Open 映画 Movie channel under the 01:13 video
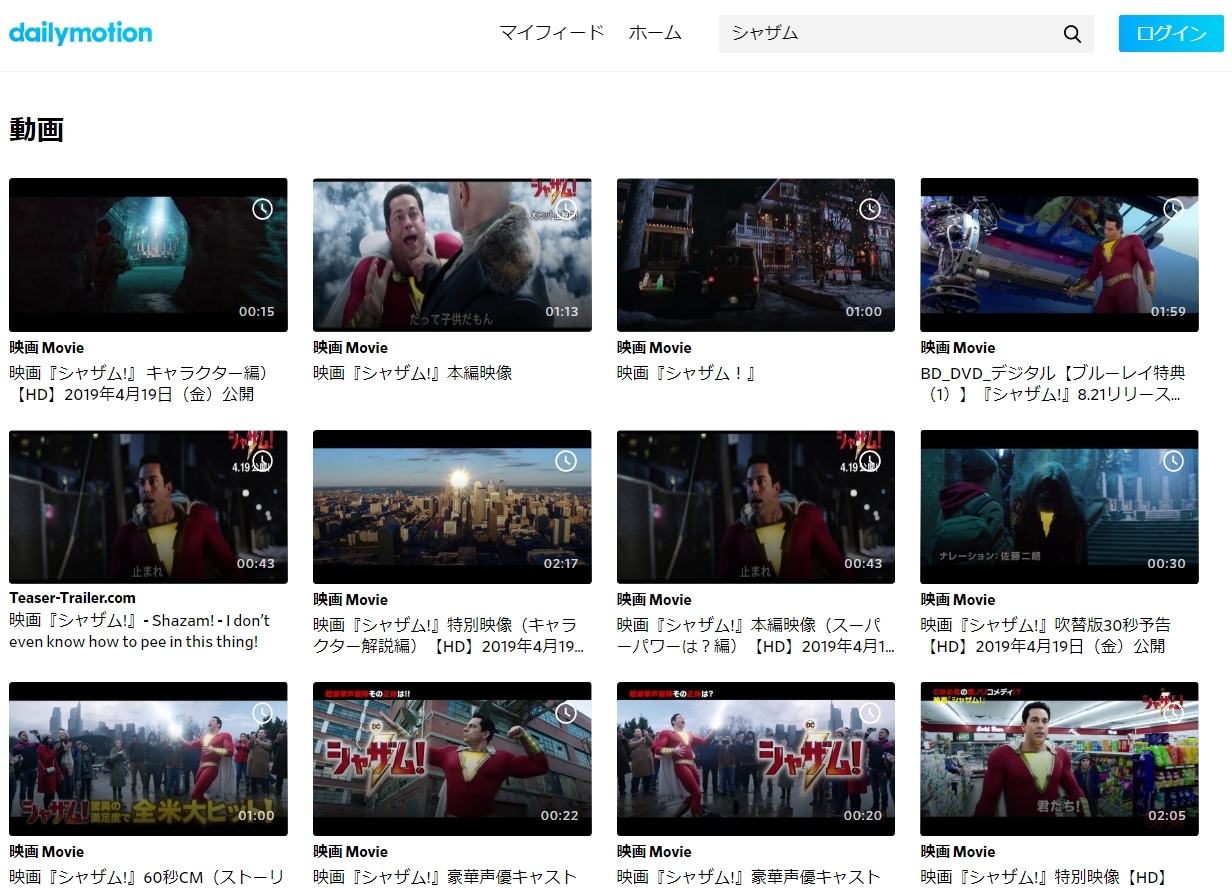 point(350,348)
